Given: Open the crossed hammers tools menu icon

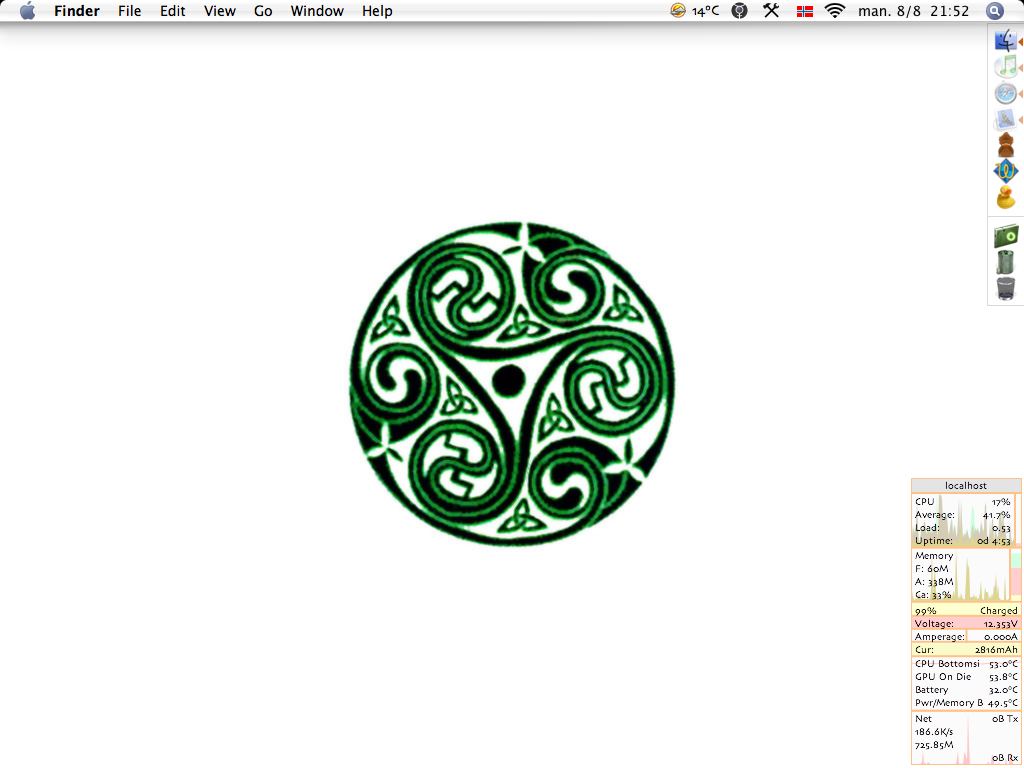Looking at the screenshot, I should (771, 10).
